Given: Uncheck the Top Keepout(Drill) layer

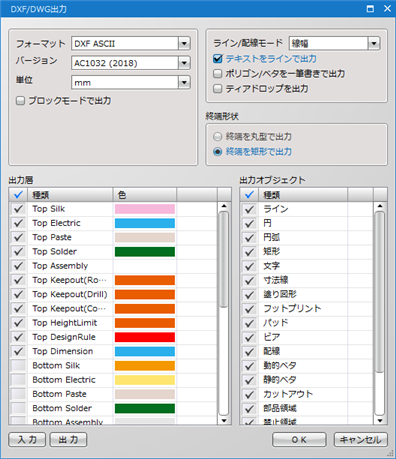Looking at the screenshot, I should pyautogui.click(x=18, y=294).
